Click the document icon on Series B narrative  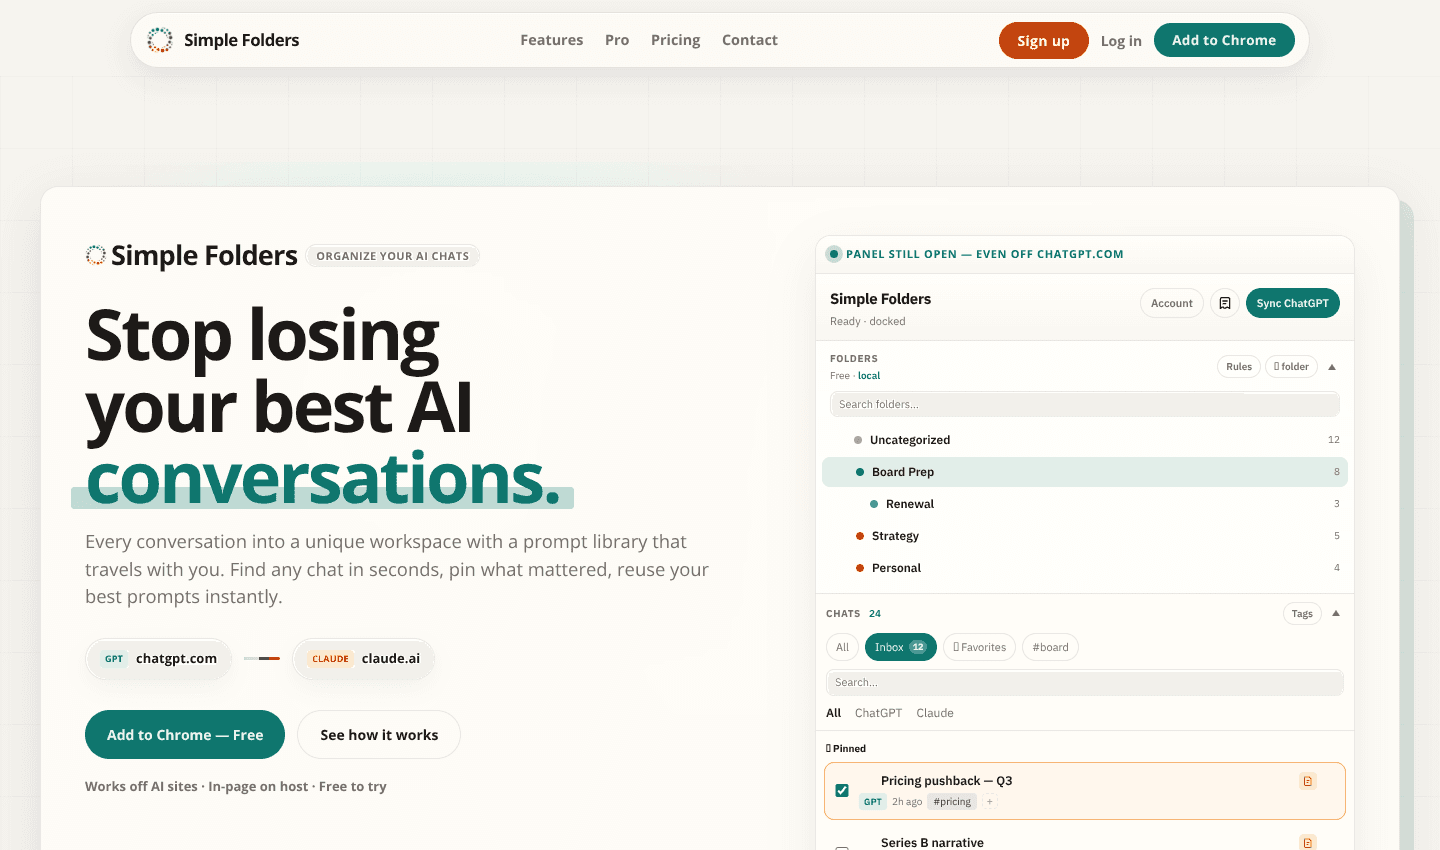coord(1308,843)
